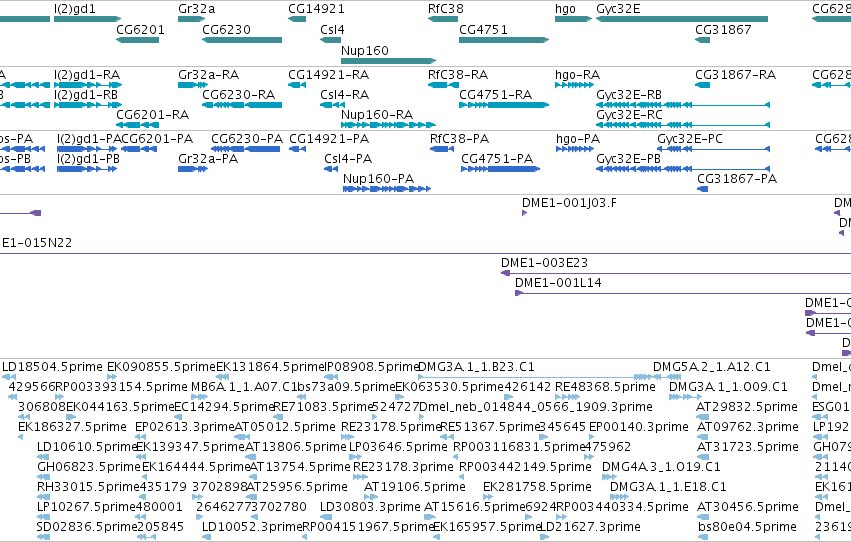This screenshot has height=542, width=851.
Task: Click the Gyc32E-RC transcript
Action: [683, 125]
